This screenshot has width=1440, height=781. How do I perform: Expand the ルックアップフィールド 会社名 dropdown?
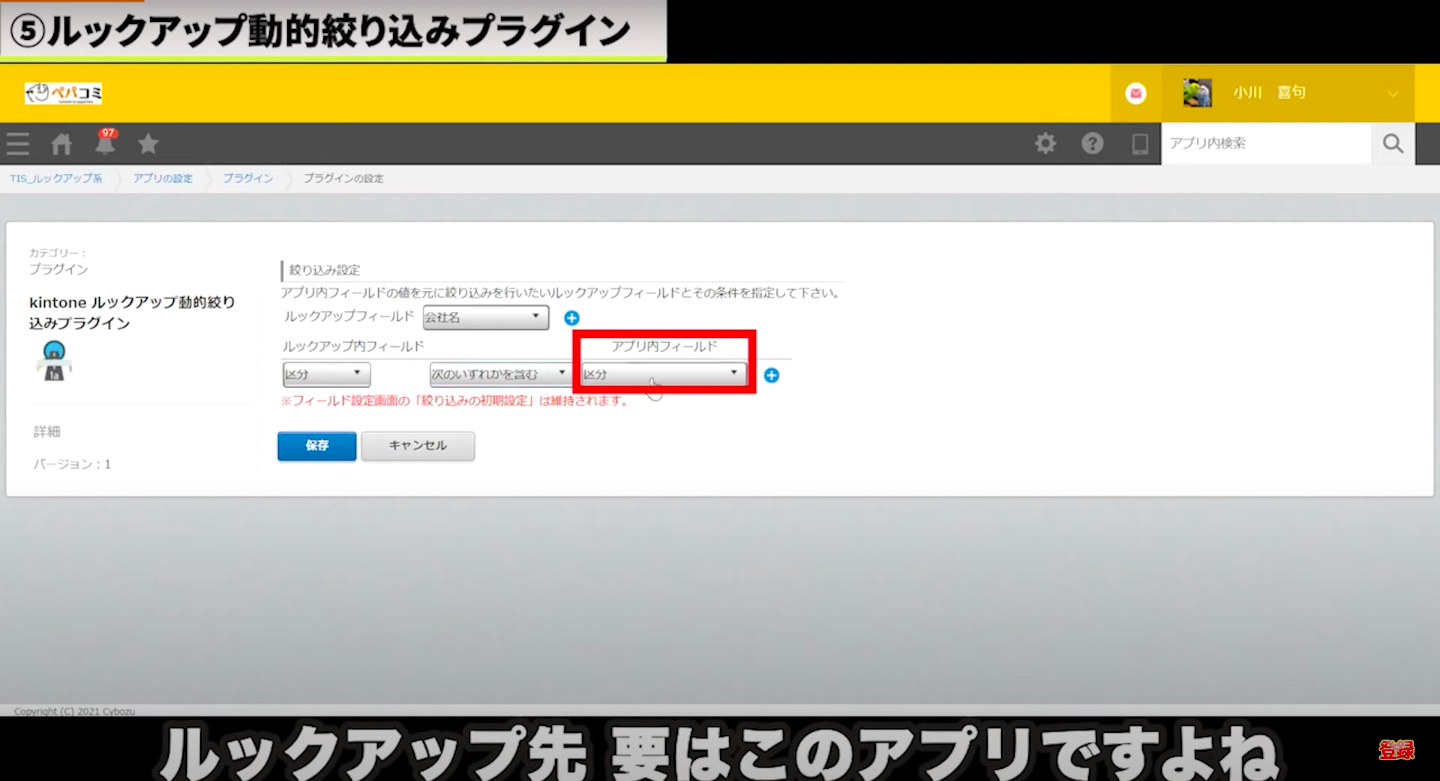tap(486, 318)
